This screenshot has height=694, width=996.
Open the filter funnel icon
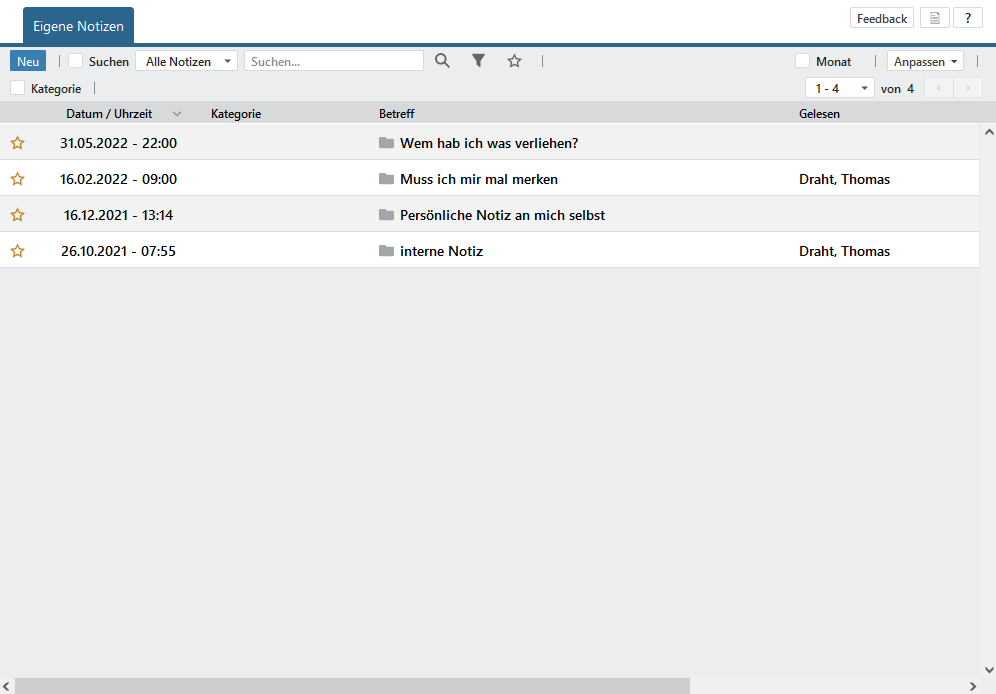pyautogui.click(x=478, y=61)
